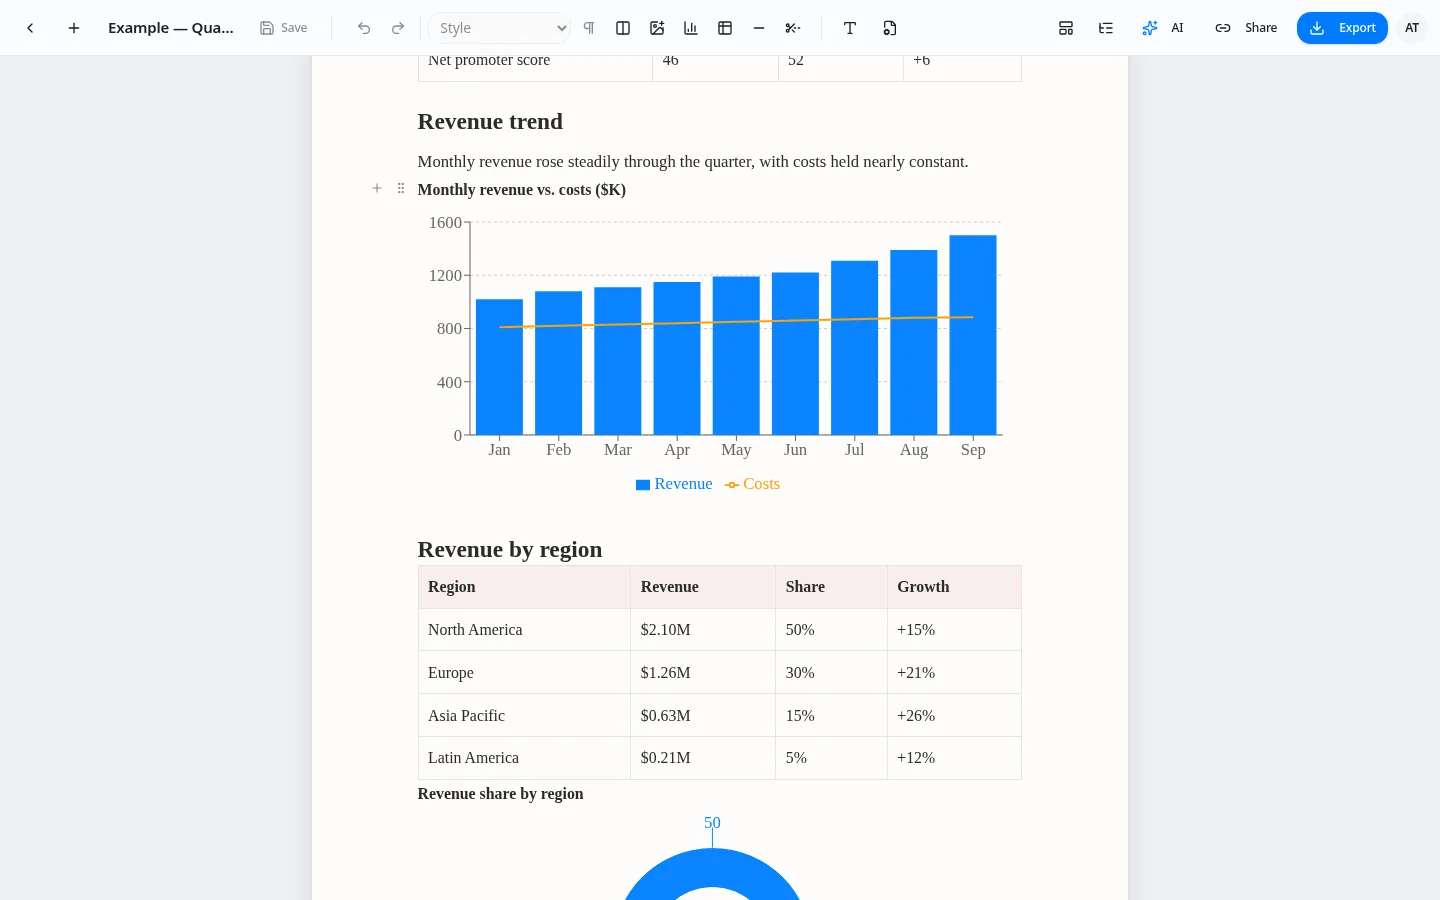Image resolution: width=1440 pixels, height=900 pixels.
Task: Insert a horizontal divider line
Action: point(759,28)
